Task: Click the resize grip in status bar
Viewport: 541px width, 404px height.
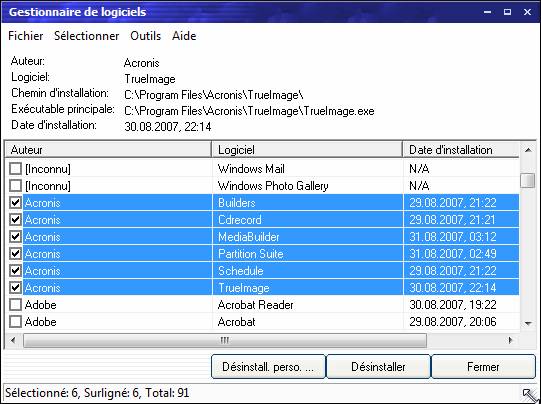Action: (x=530, y=394)
